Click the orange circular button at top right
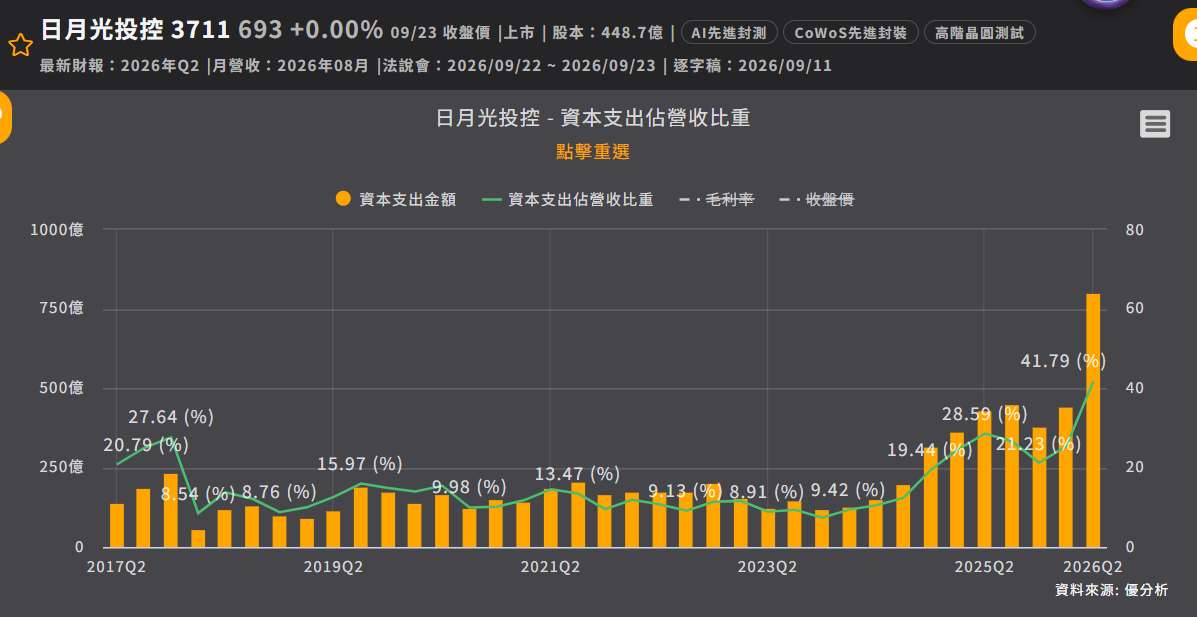The height and width of the screenshot is (617, 1197). [1186, 36]
